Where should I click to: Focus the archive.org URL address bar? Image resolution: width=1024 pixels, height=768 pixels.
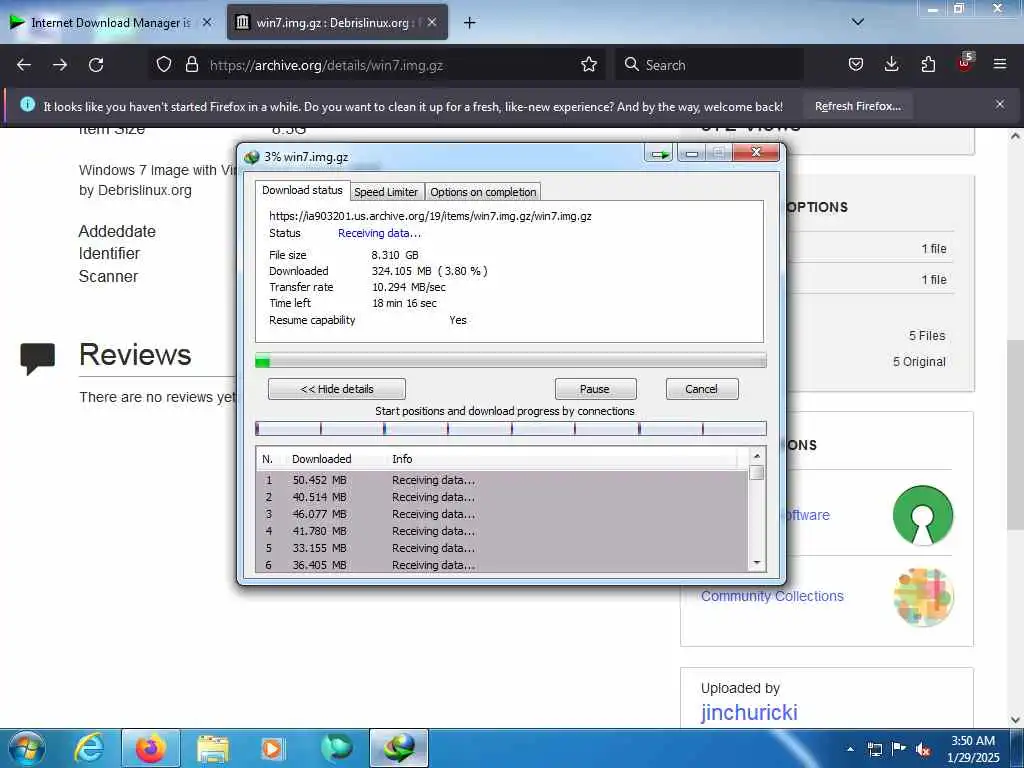pos(392,65)
